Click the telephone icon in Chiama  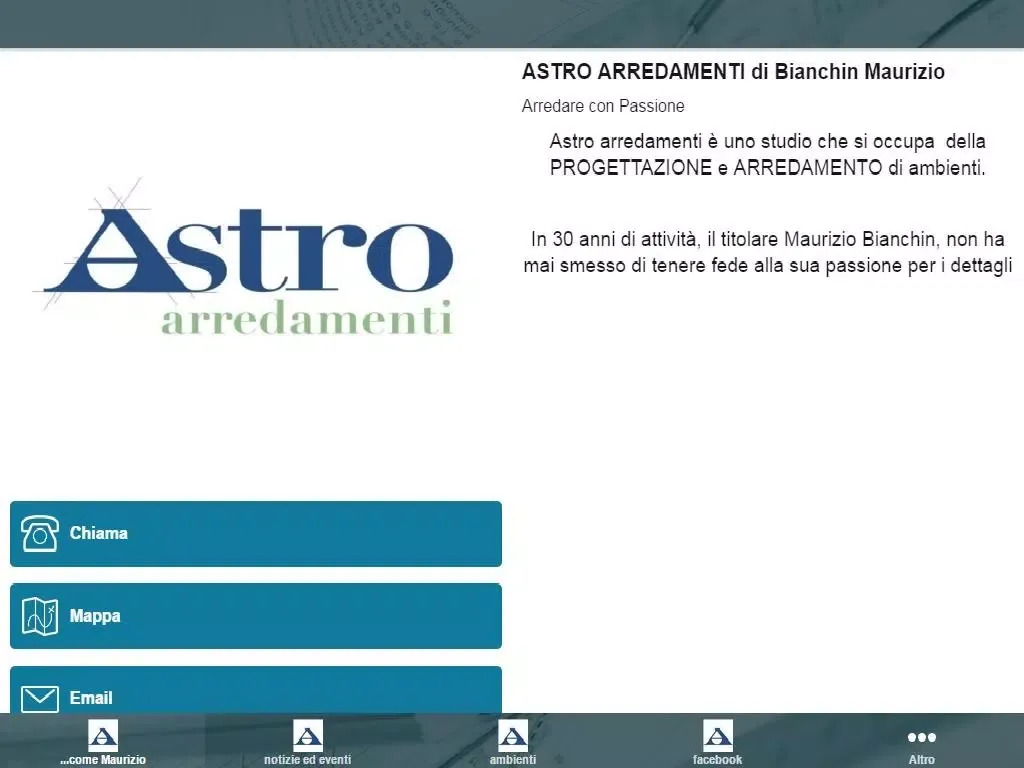[x=40, y=534]
